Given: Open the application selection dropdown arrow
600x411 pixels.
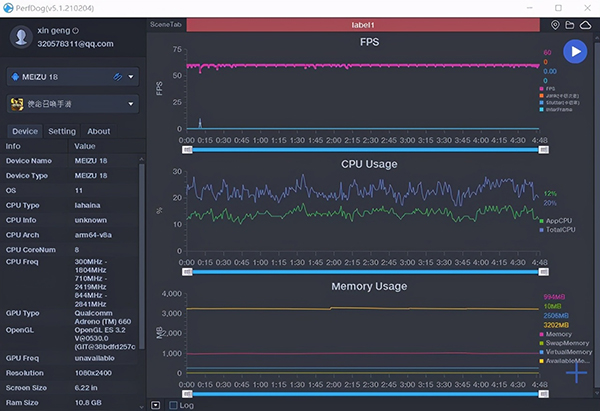Looking at the screenshot, I should 131,103.
